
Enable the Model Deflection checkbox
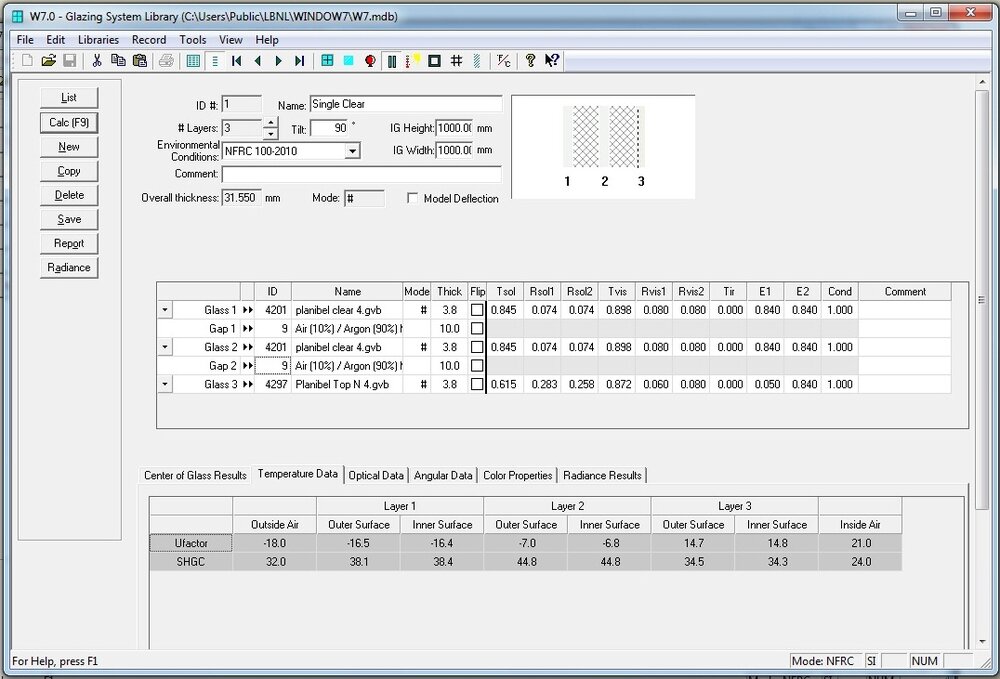click(x=413, y=199)
